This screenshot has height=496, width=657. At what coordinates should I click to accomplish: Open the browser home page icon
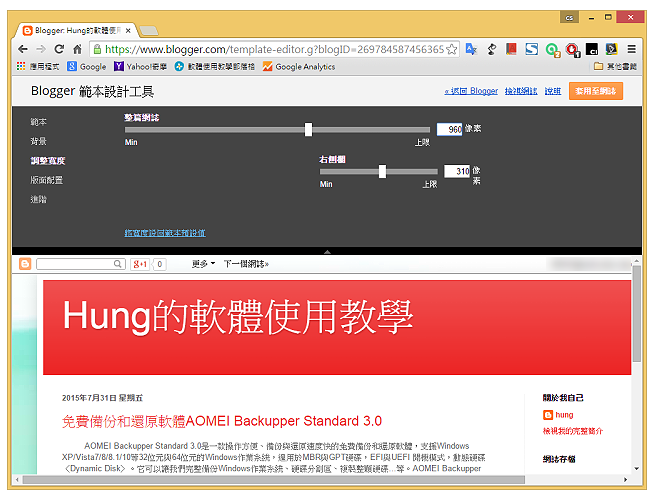click(x=77, y=49)
